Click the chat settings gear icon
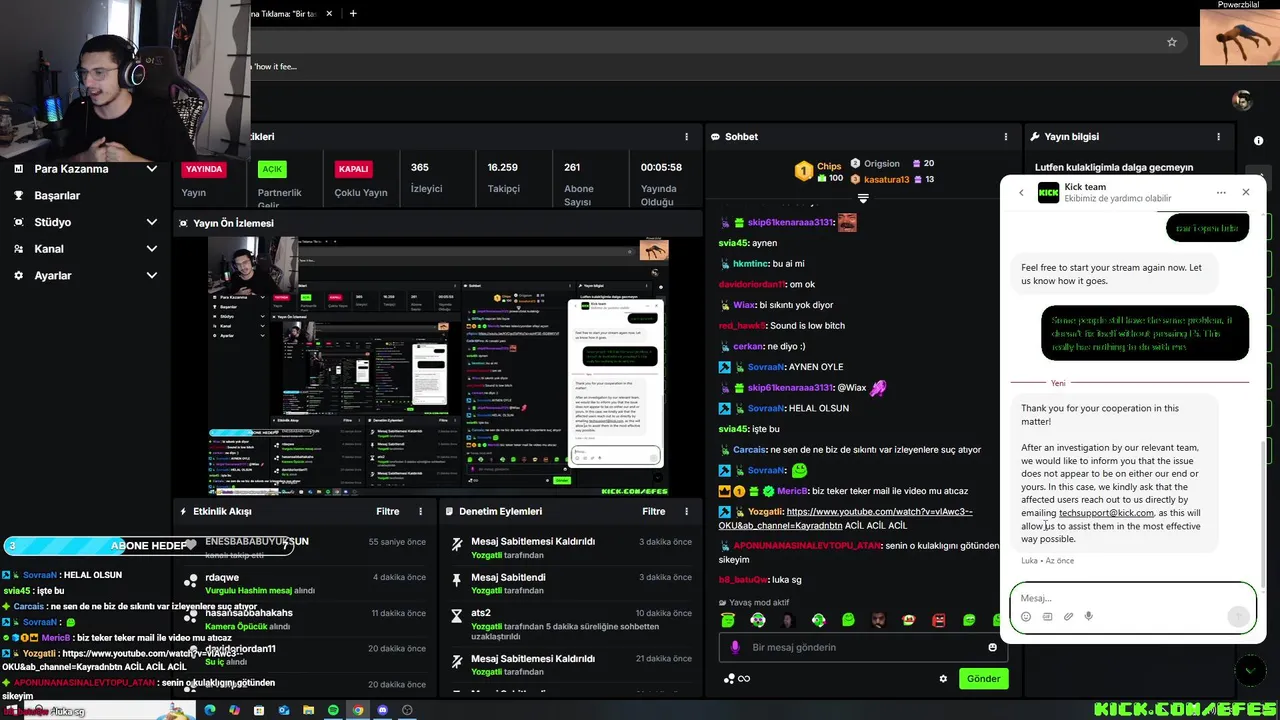The height and width of the screenshot is (720, 1280). [x=943, y=679]
